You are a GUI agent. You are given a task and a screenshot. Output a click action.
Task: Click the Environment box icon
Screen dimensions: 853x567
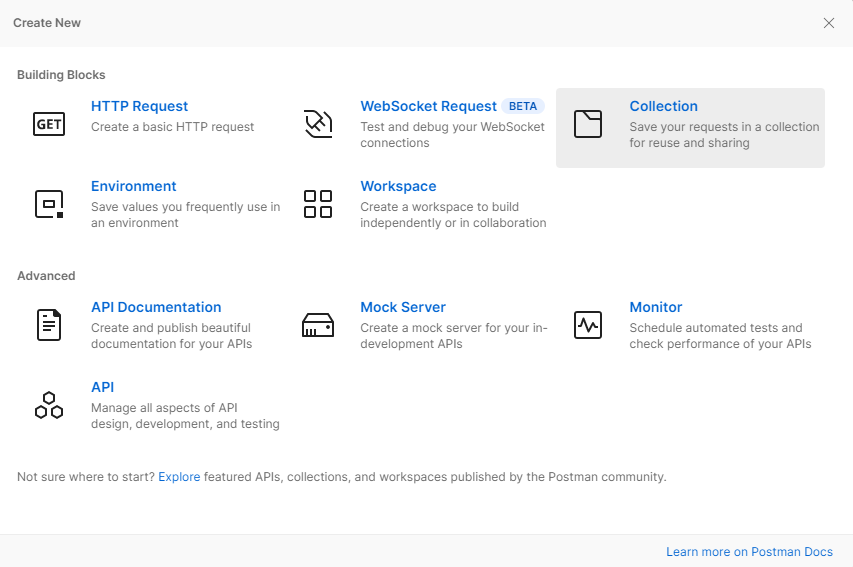[x=49, y=204]
